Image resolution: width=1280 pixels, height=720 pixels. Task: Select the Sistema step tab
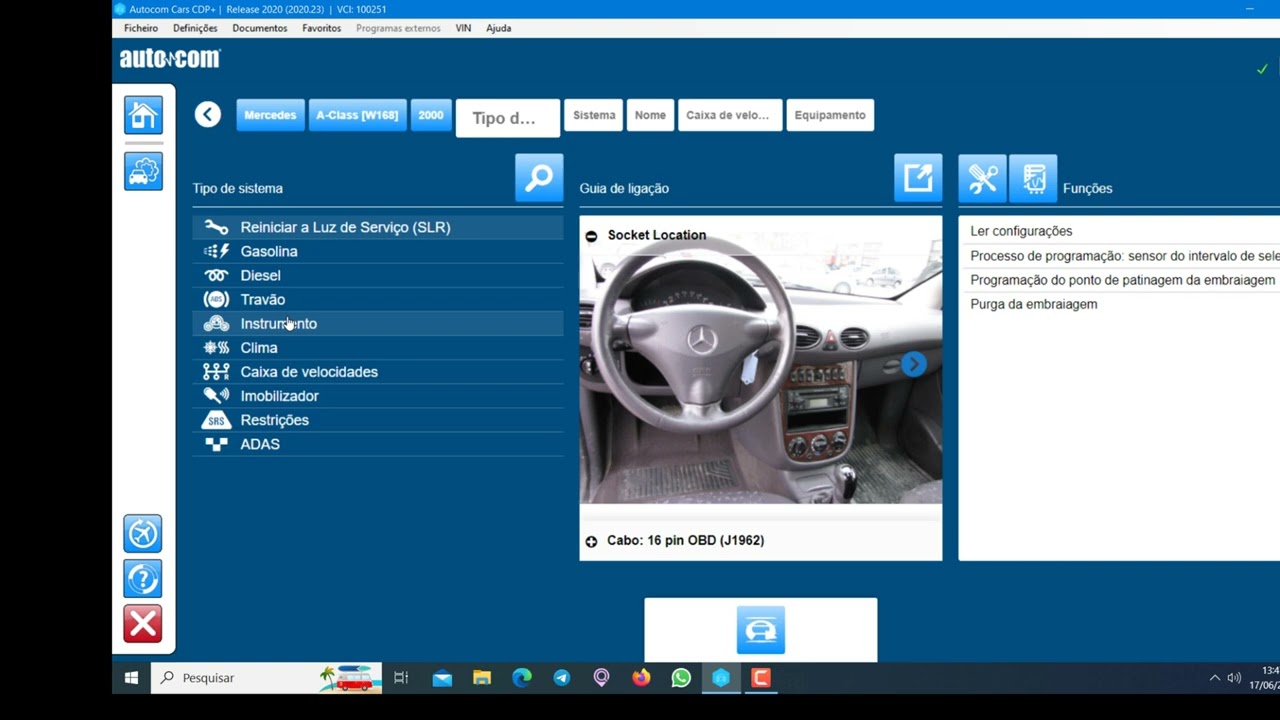pyautogui.click(x=594, y=115)
